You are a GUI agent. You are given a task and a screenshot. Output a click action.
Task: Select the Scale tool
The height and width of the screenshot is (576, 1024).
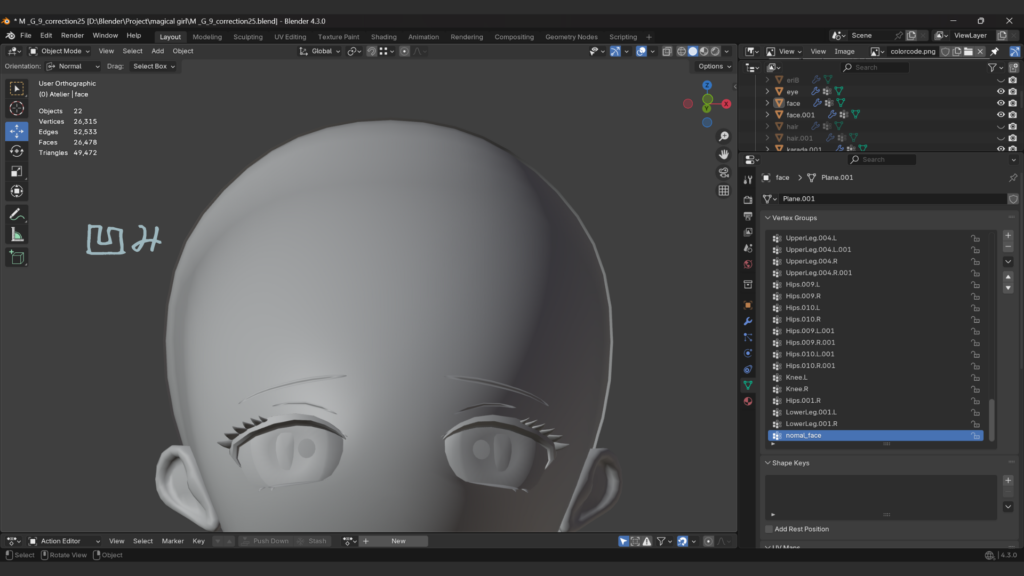click(x=17, y=171)
